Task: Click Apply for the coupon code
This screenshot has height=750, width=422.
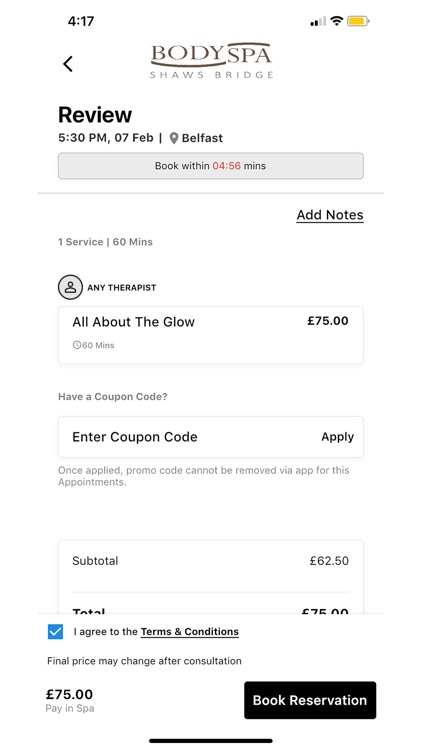Action: pyautogui.click(x=337, y=437)
